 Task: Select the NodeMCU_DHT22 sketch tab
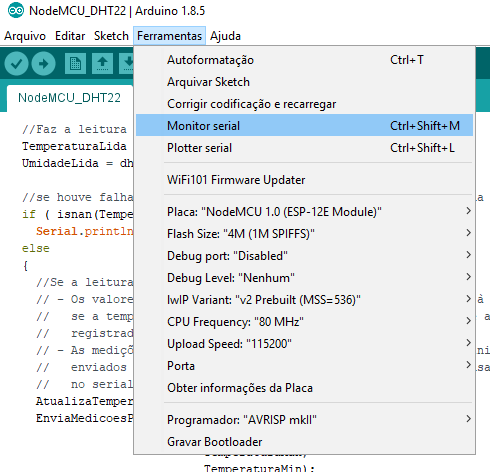(x=69, y=98)
